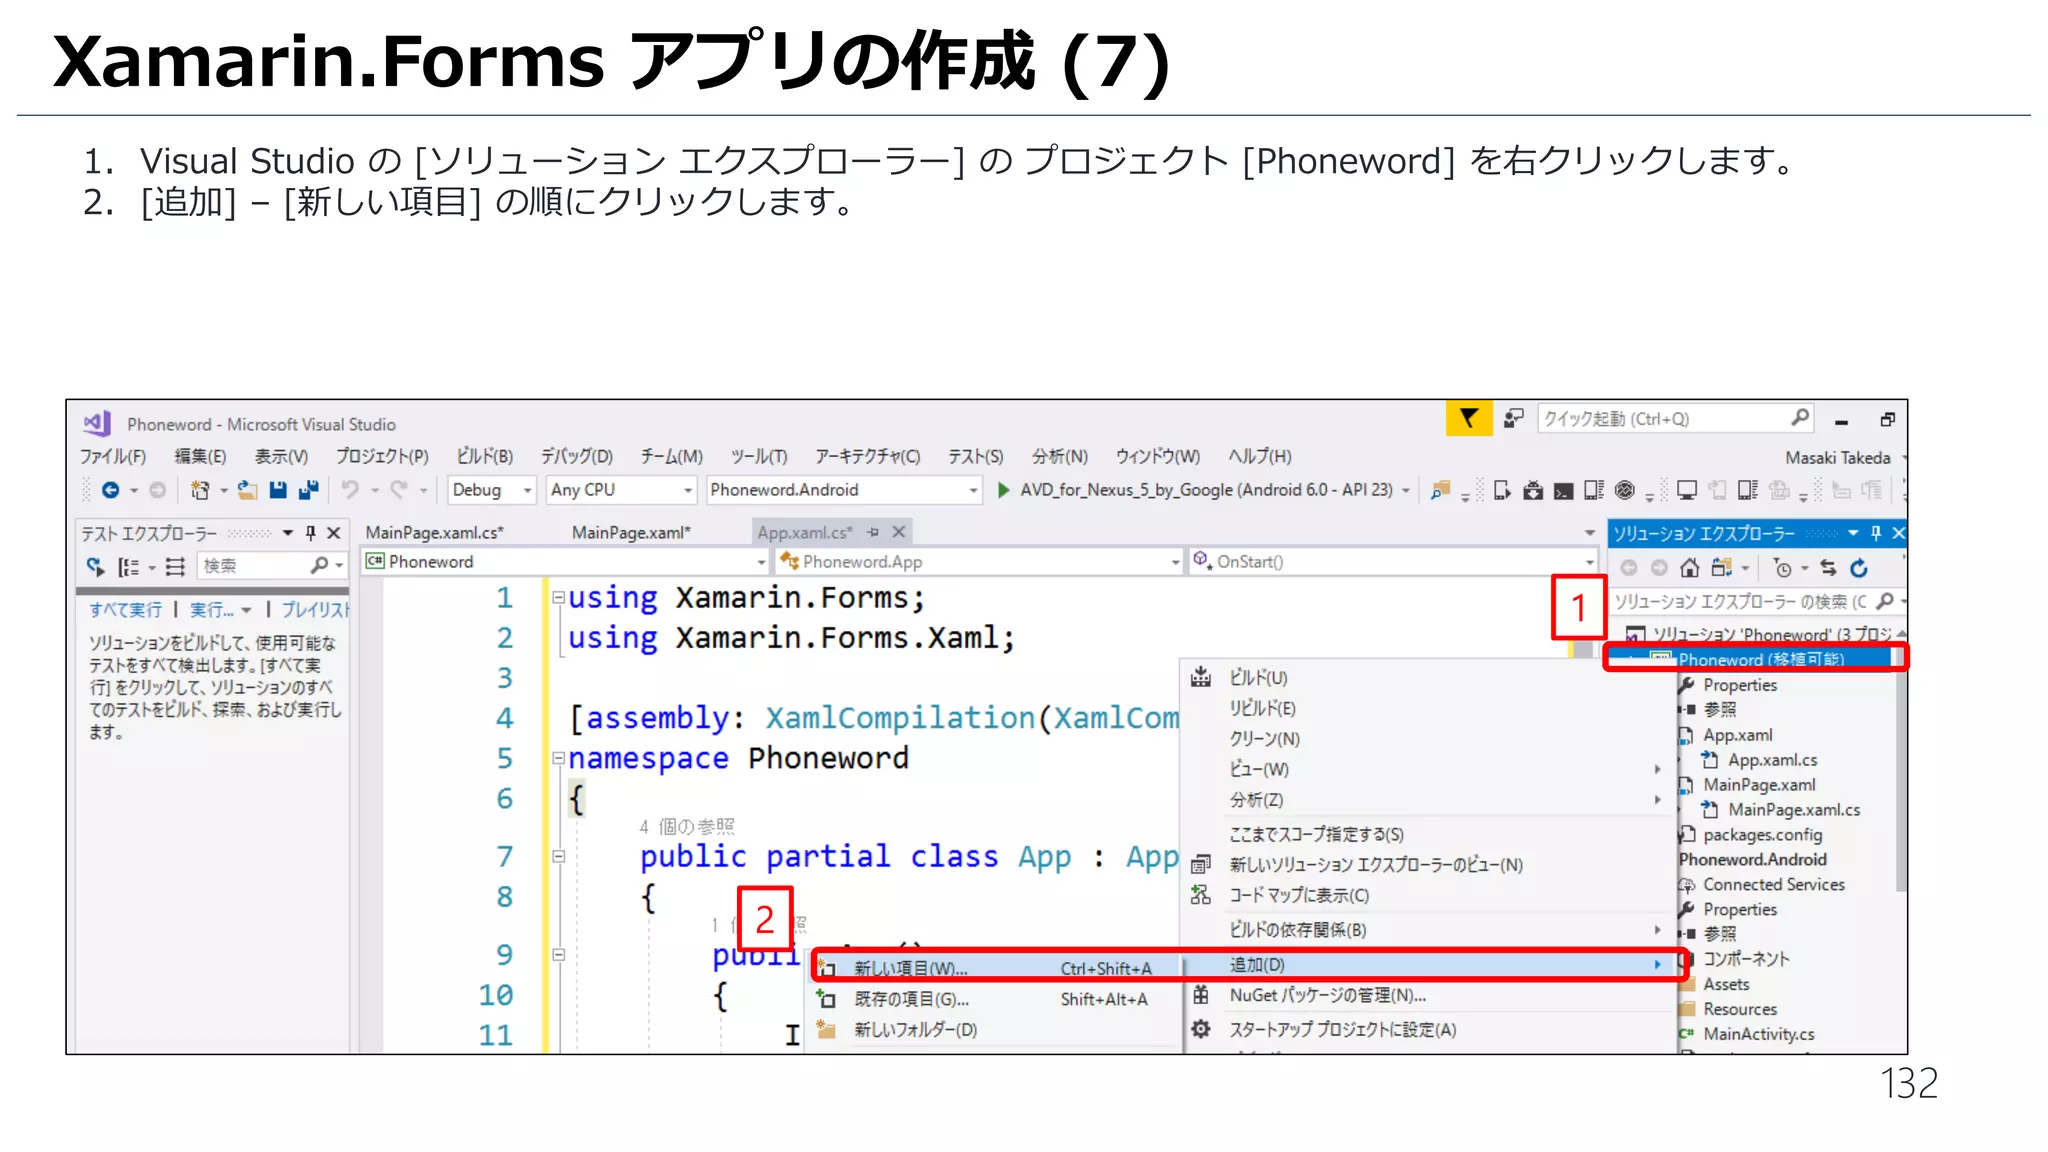Click the プレイリスト link in Test Explorer

pyautogui.click(x=315, y=610)
